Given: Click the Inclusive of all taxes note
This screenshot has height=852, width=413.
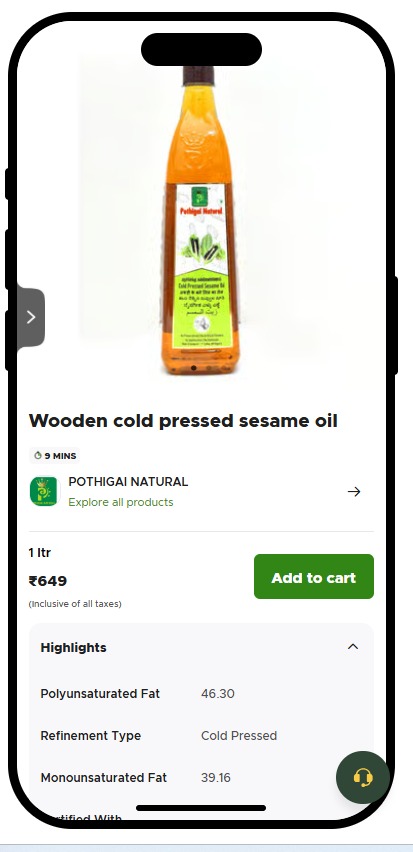Looking at the screenshot, I should 75,604.
